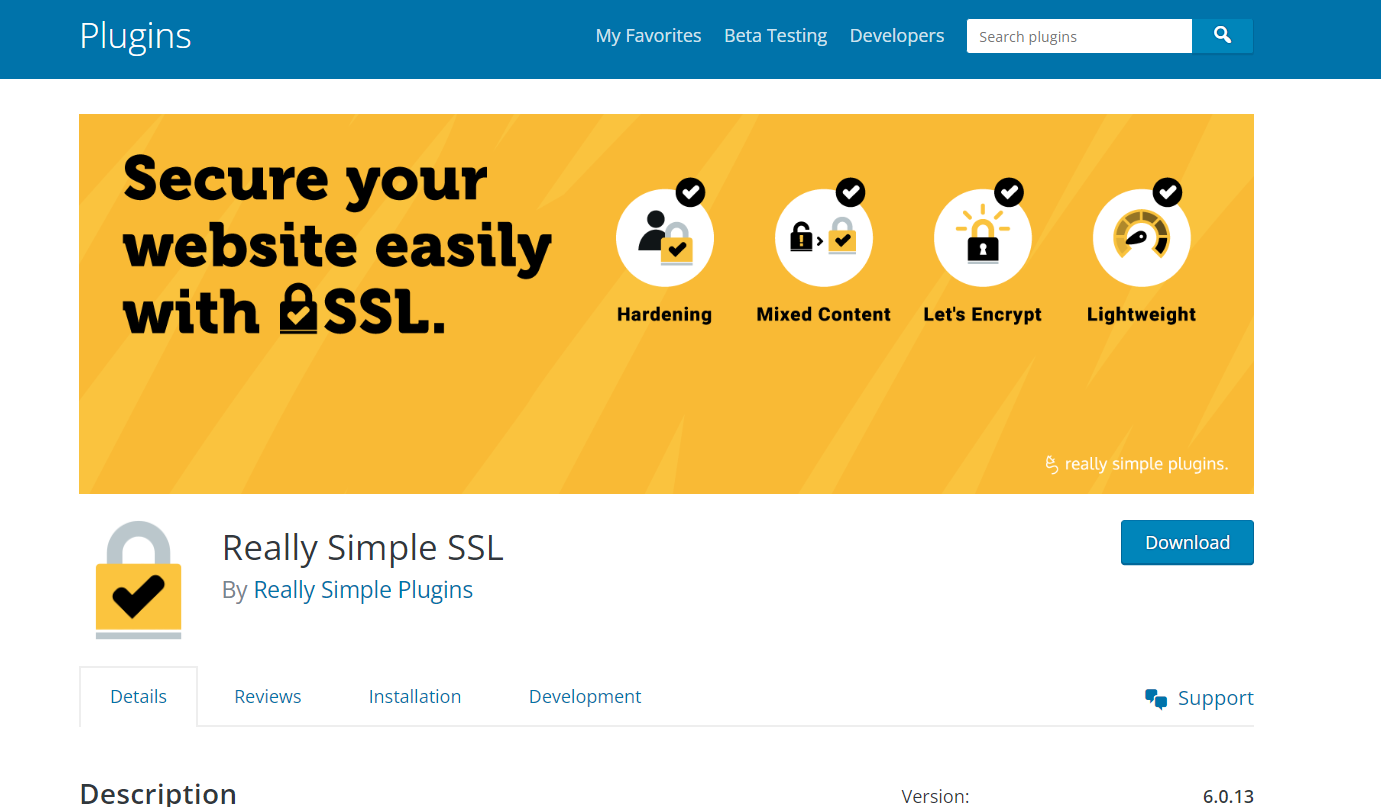Click the Let's Encrypt label in the banner
Image resolution: width=1381 pixels, height=807 pixels.
983,314
